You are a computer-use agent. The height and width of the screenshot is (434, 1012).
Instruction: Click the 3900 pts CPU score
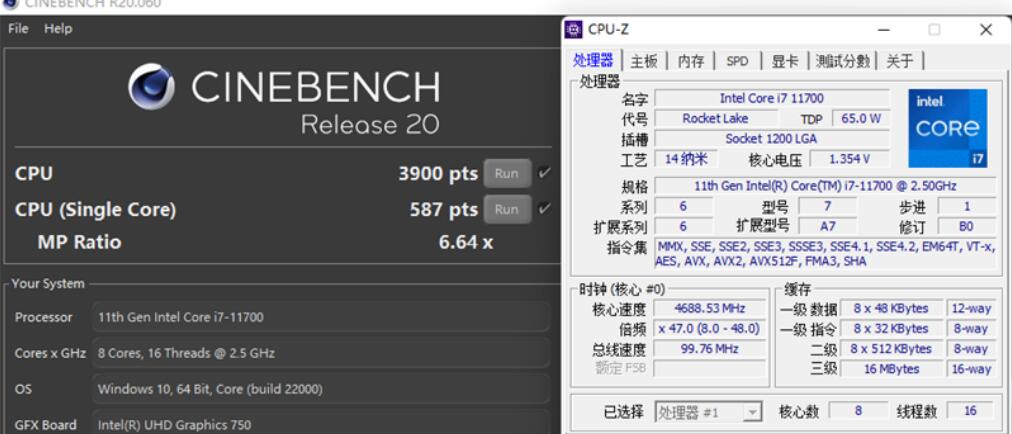[x=438, y=174]
